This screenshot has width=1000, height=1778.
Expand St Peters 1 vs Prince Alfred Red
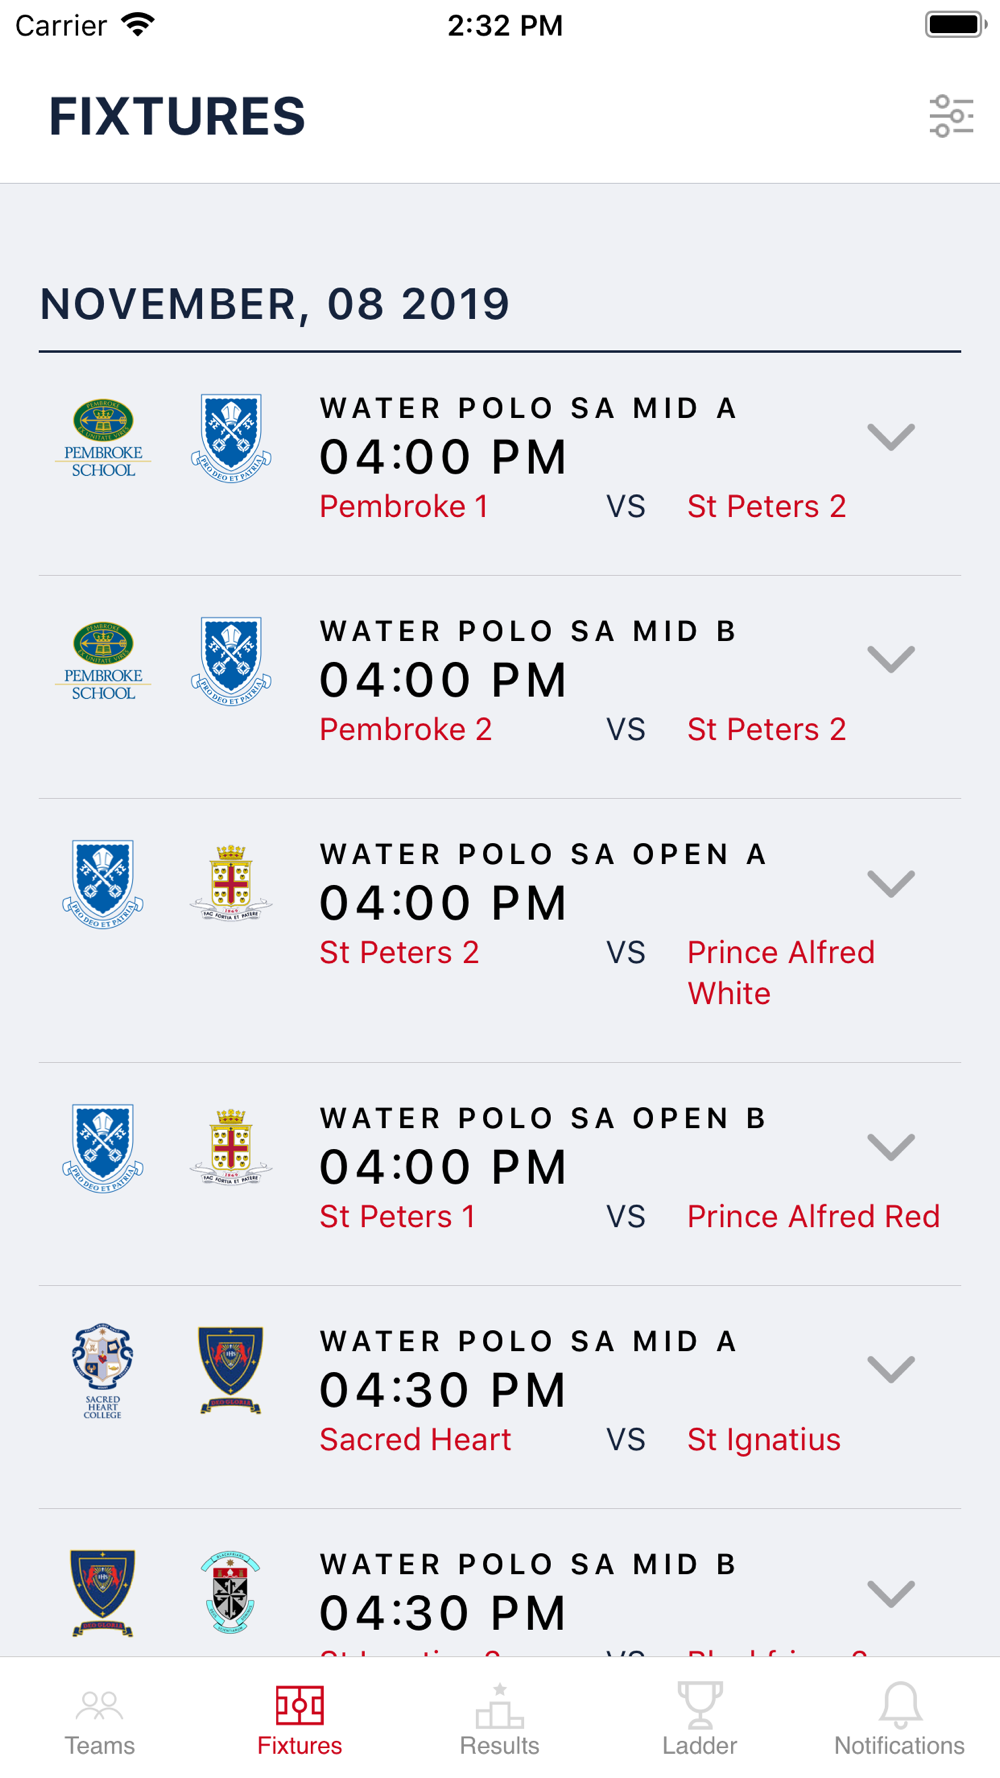(891, 1147)
